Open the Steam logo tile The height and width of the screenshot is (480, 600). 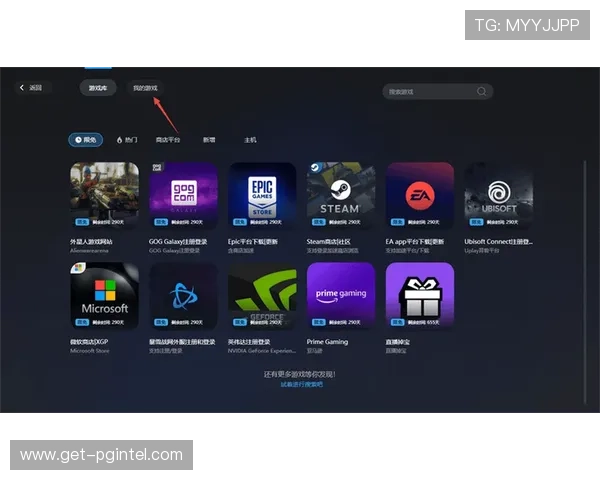pyautogui.click(x=341, y=196)
